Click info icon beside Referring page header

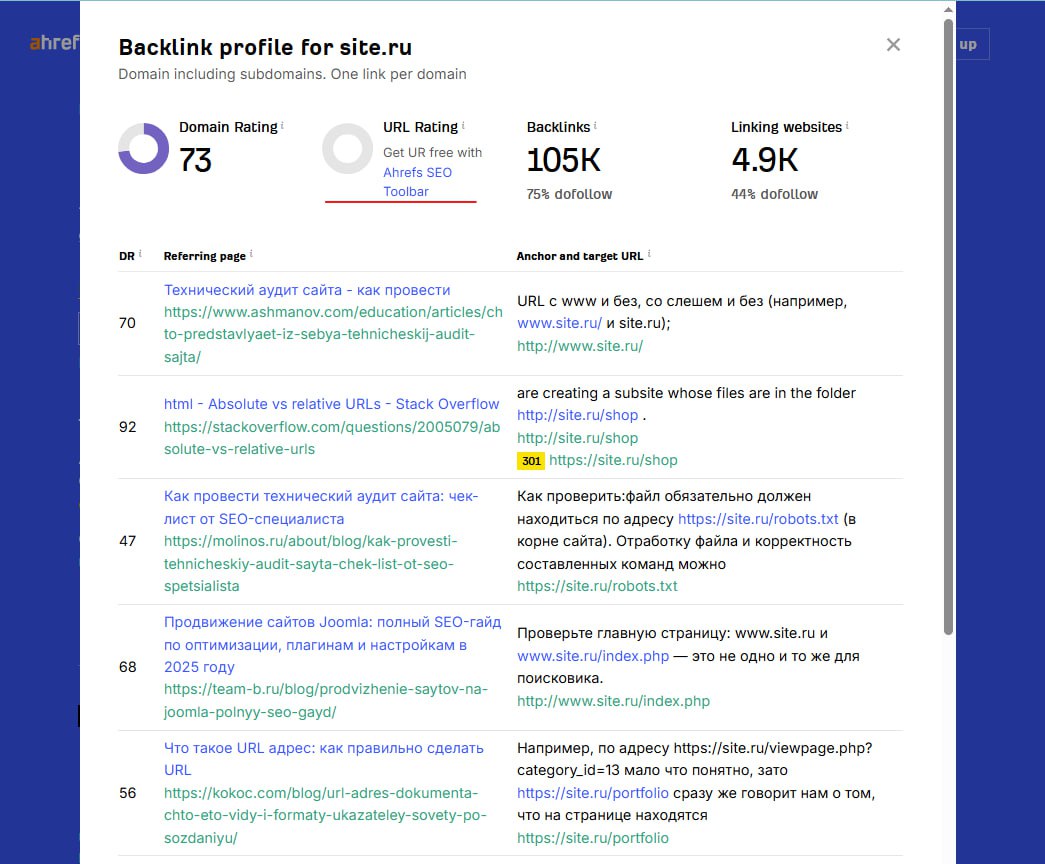[x=251, y=255]
